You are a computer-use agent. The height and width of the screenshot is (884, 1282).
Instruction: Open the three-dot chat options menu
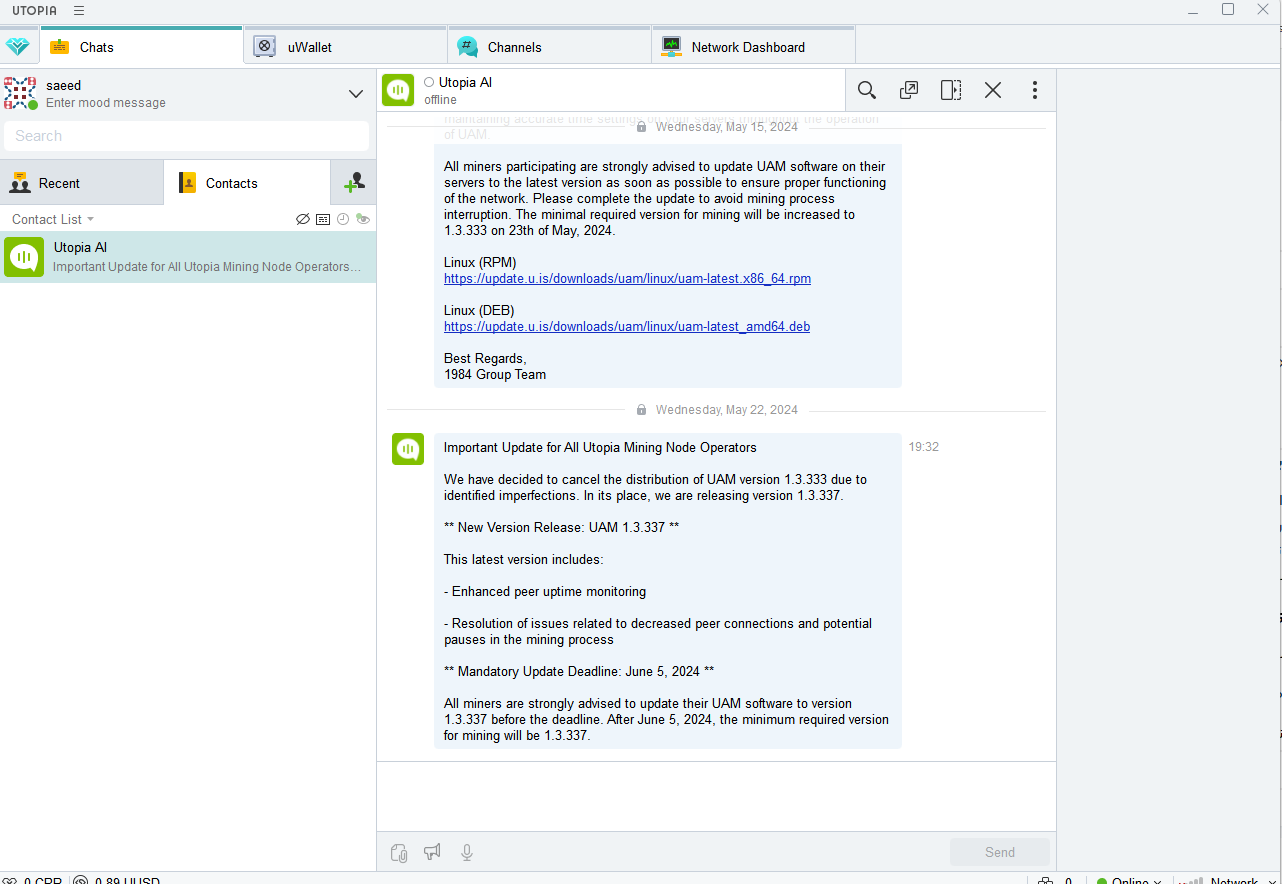[x=1035, y=90]
